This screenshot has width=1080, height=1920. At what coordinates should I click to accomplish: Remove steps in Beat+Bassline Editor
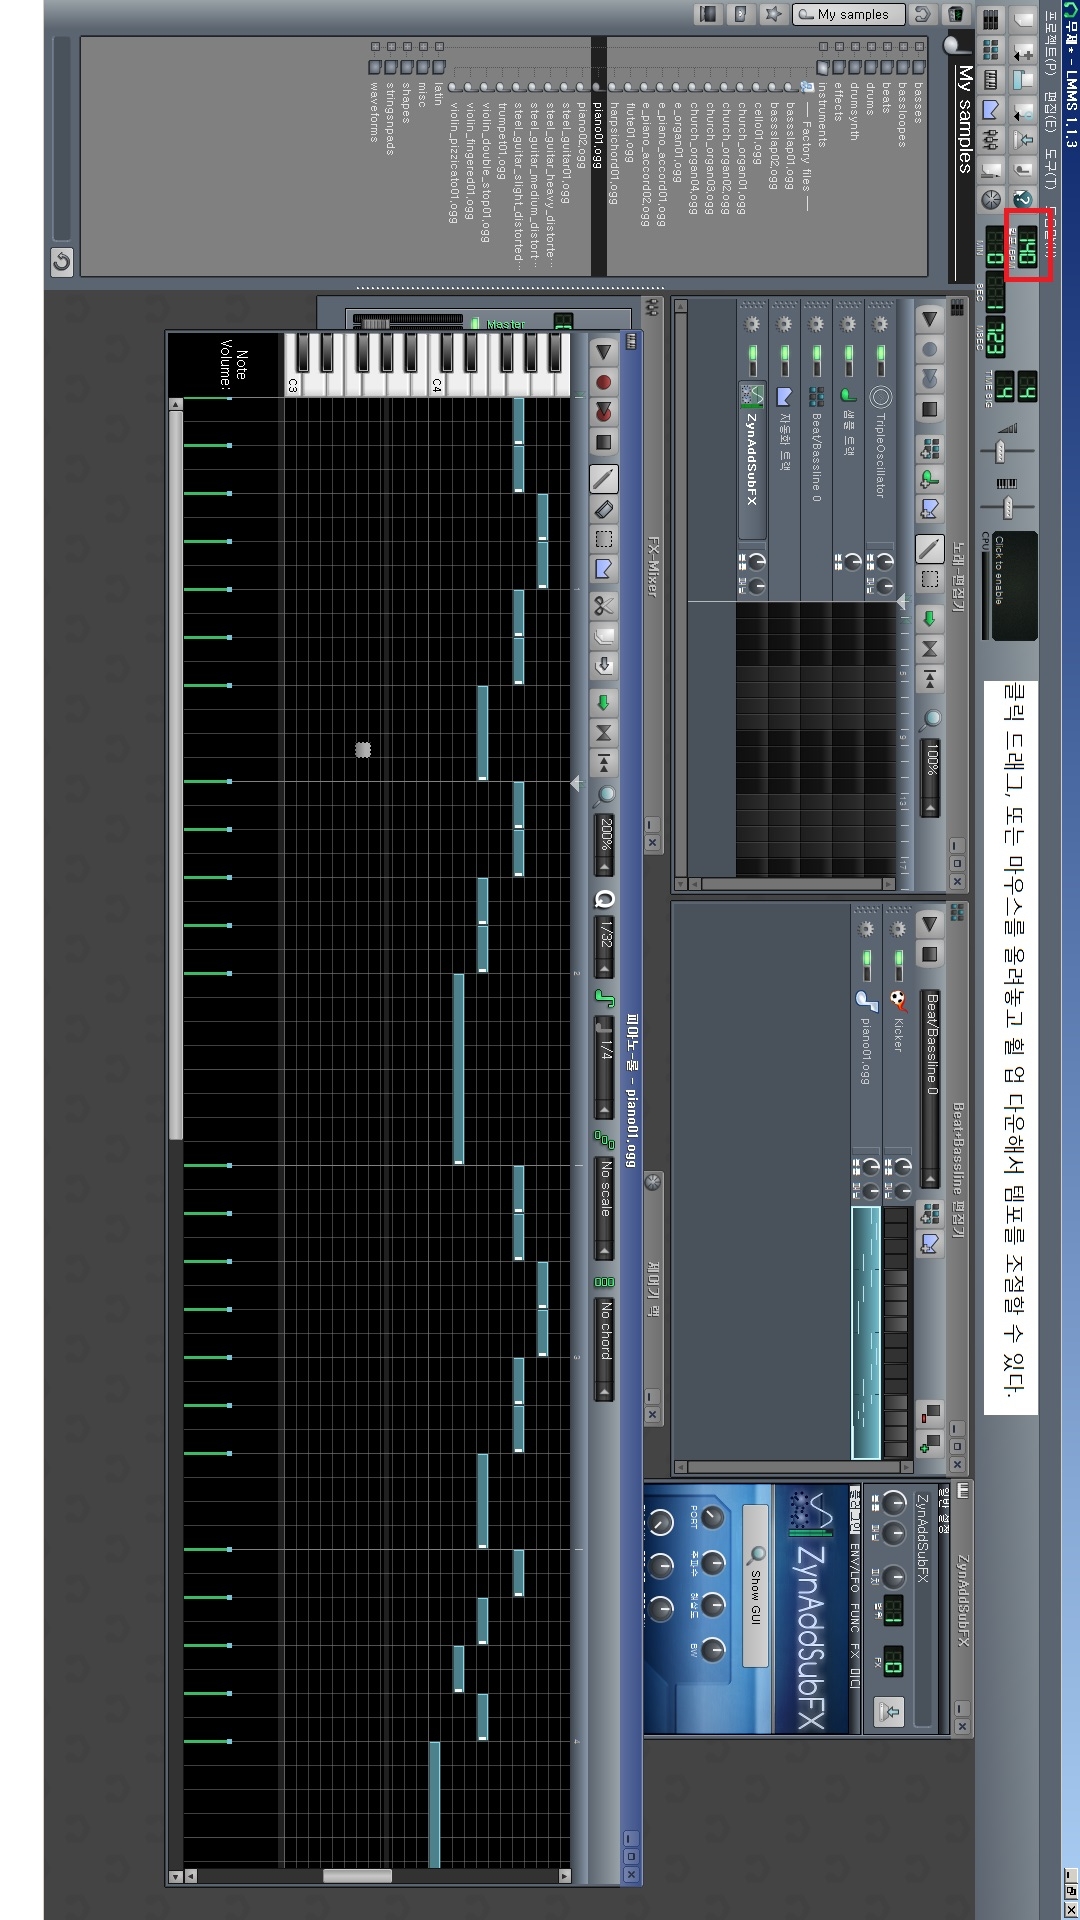coord(930,1413)
